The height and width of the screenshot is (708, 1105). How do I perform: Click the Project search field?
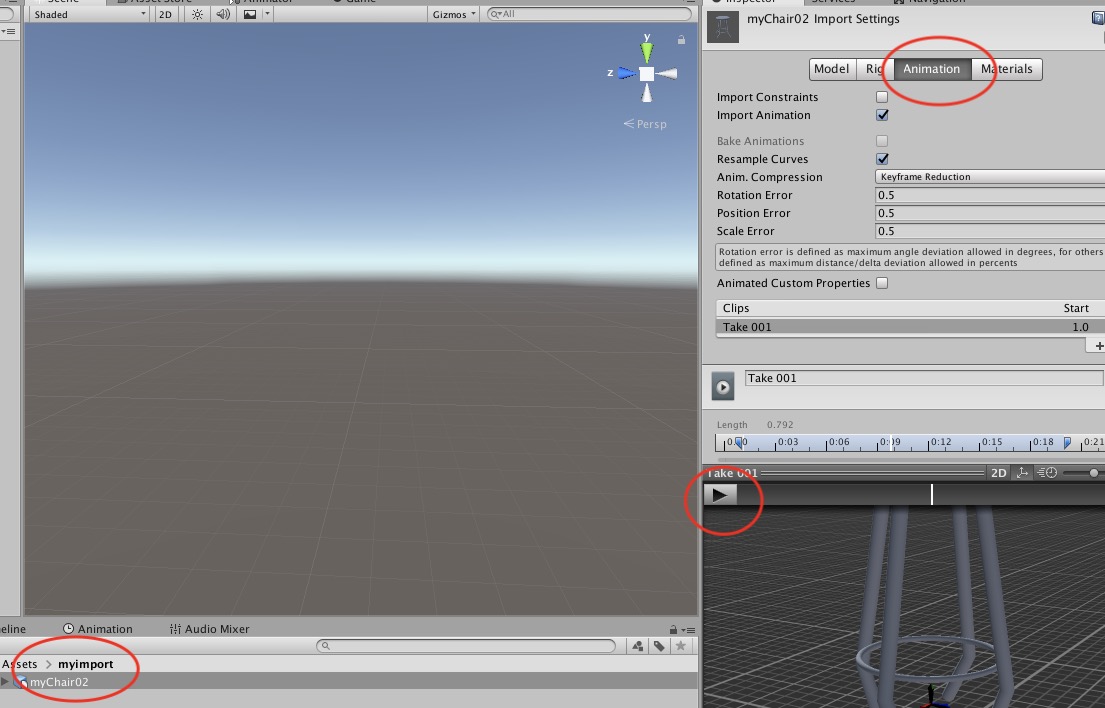point(466,646)
